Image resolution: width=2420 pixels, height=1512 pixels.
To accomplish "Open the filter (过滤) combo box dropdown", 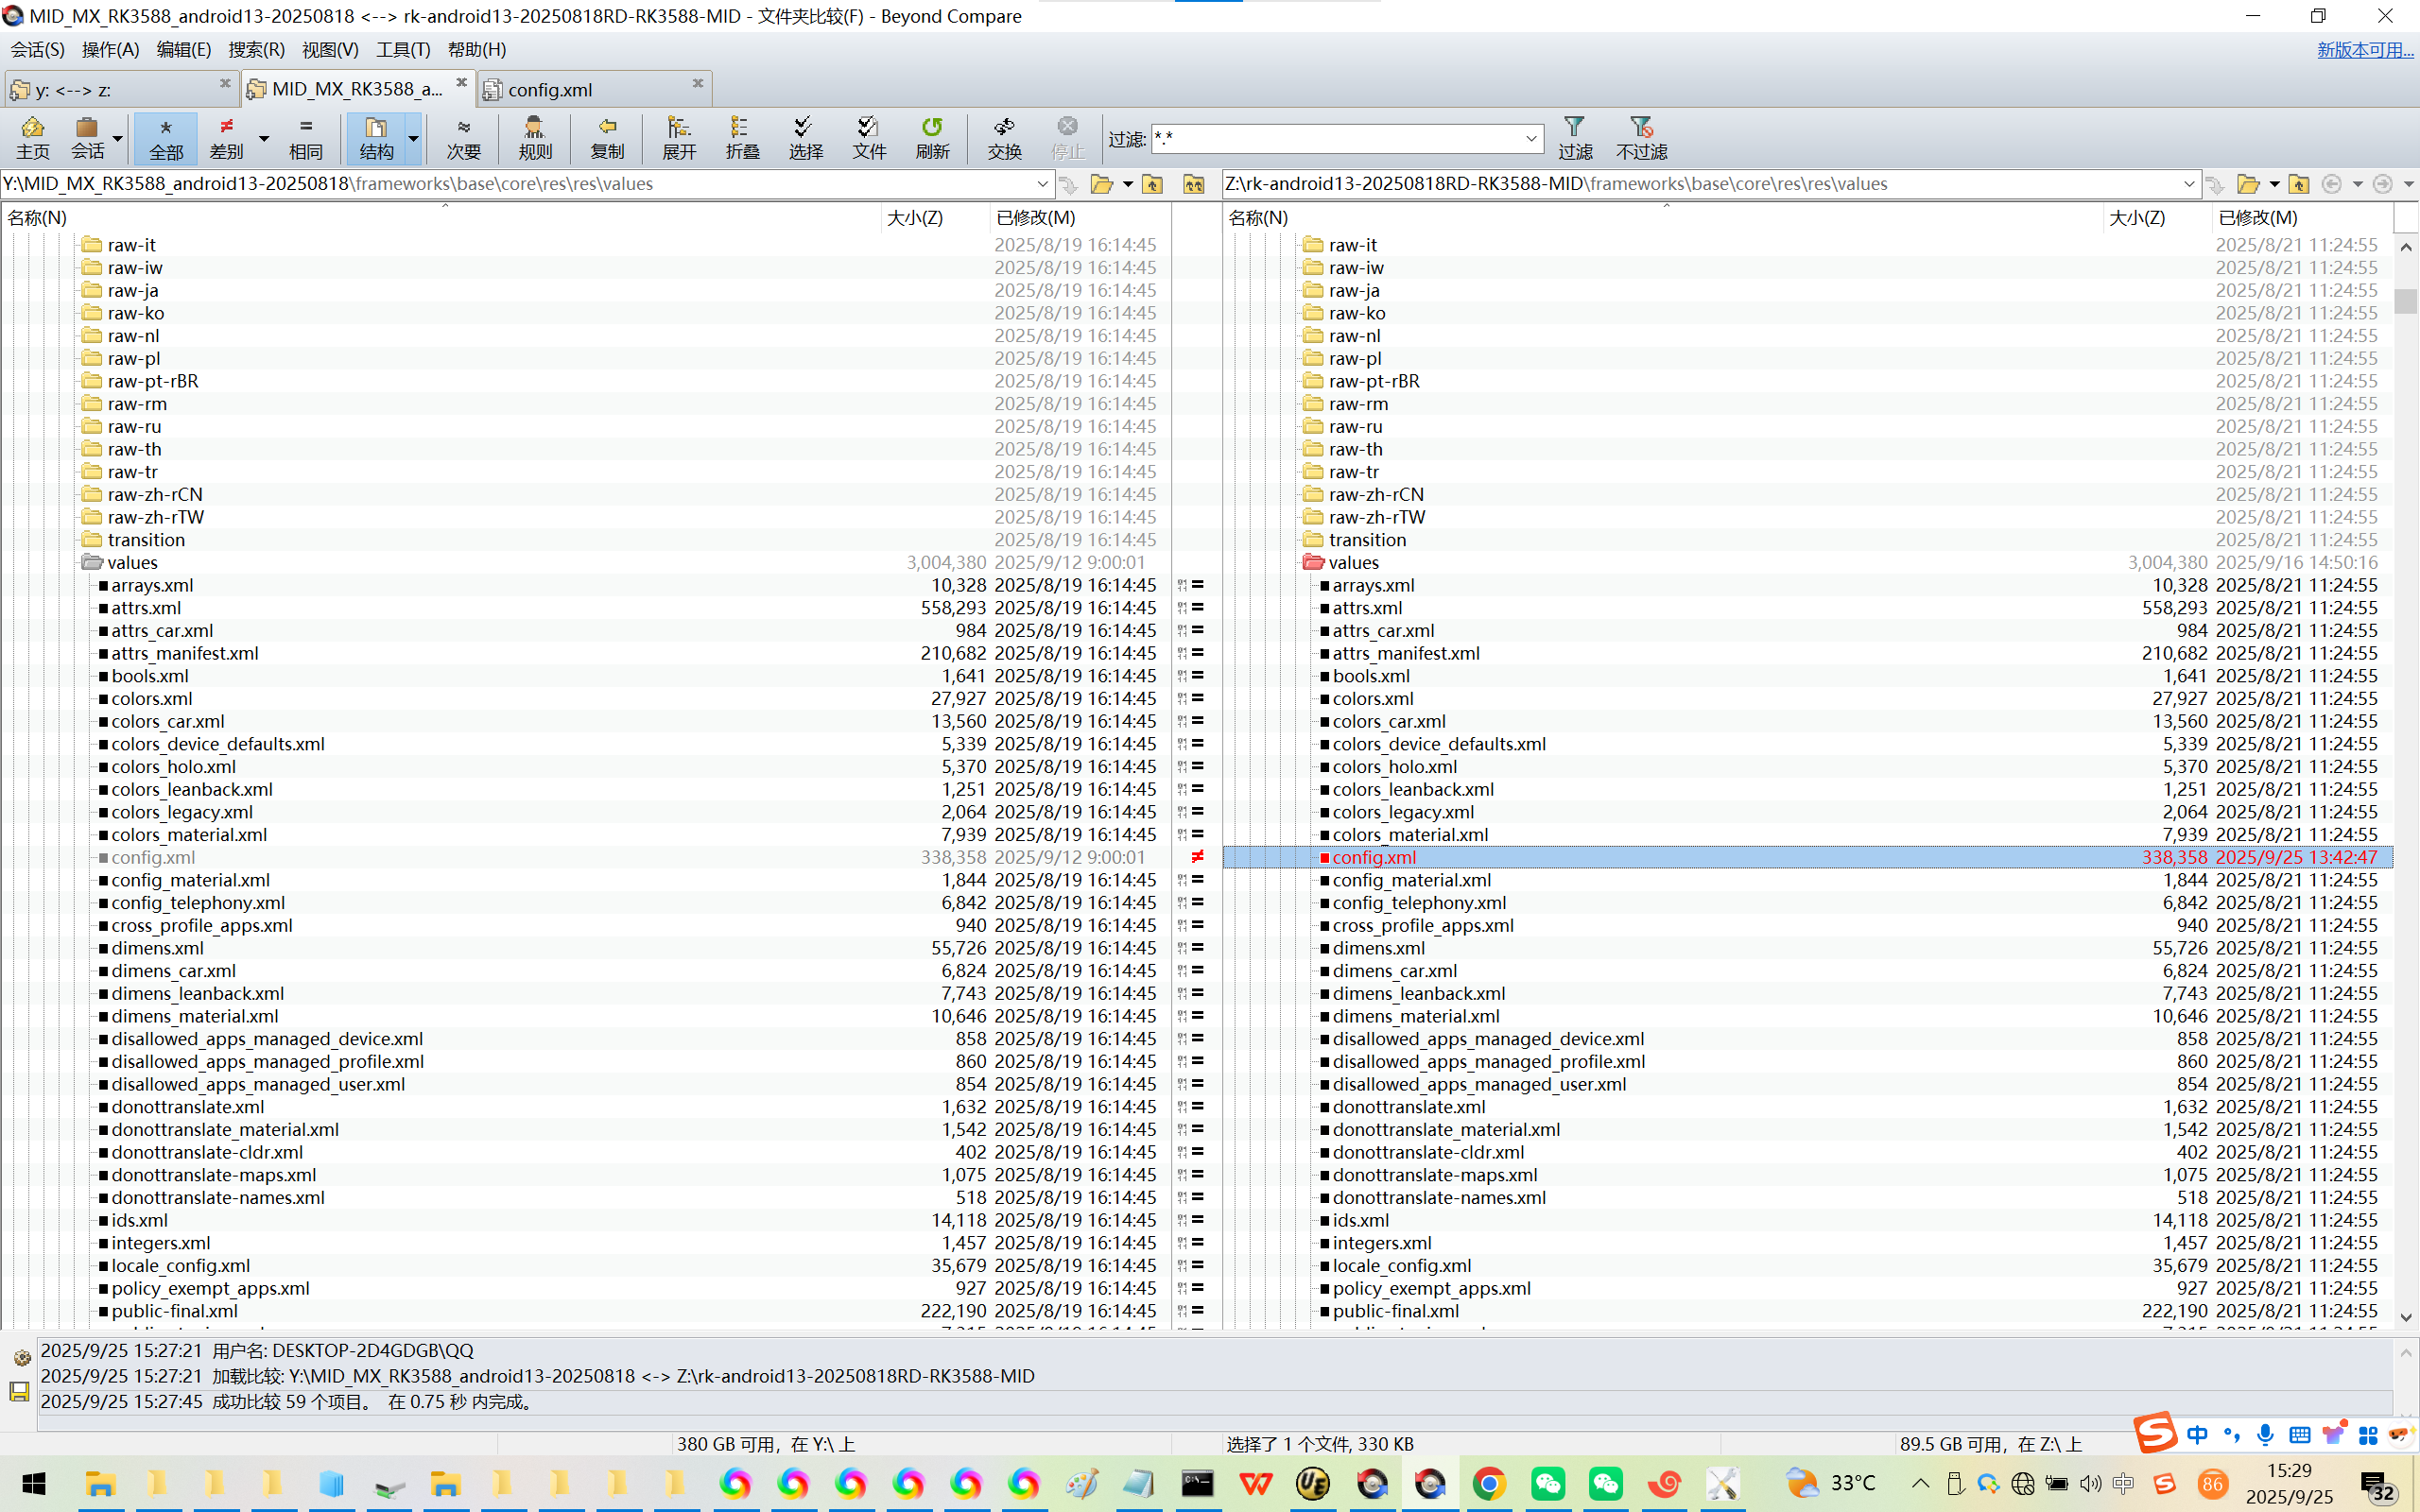I will pyautogui.click(x=1531, y=138).
